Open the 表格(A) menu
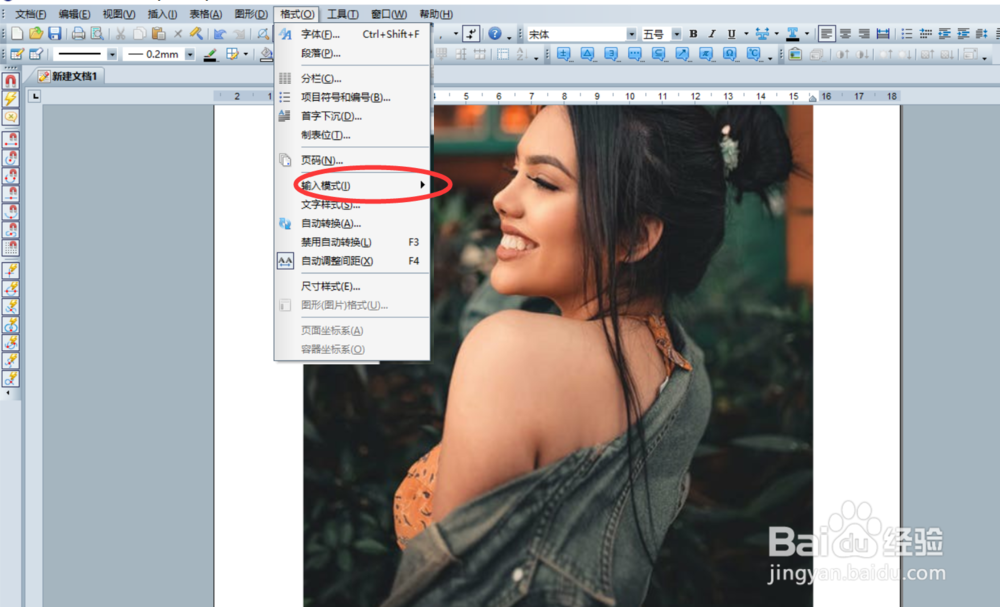The image size is (1000, 607). pos(205,14)
